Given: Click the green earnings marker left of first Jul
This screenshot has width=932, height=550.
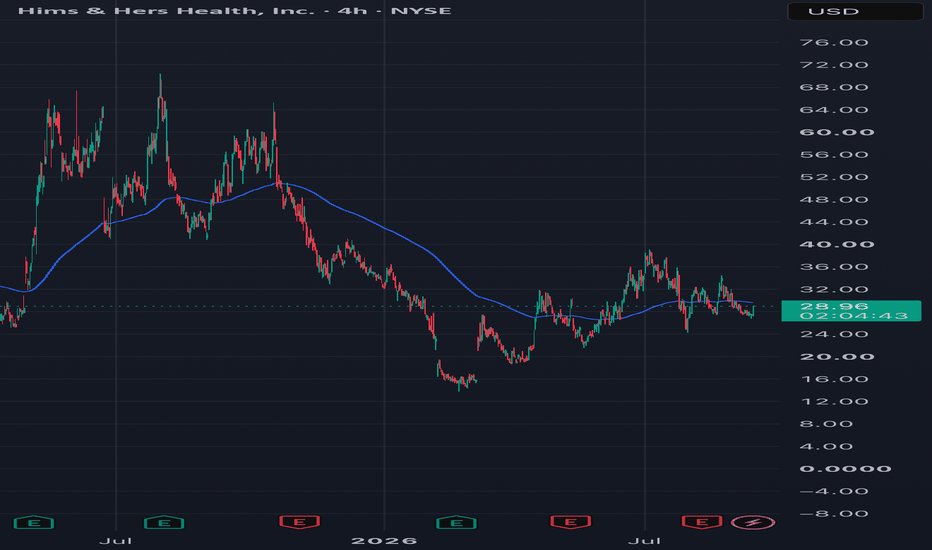Looking at the screenshot, I should [34, 523].
